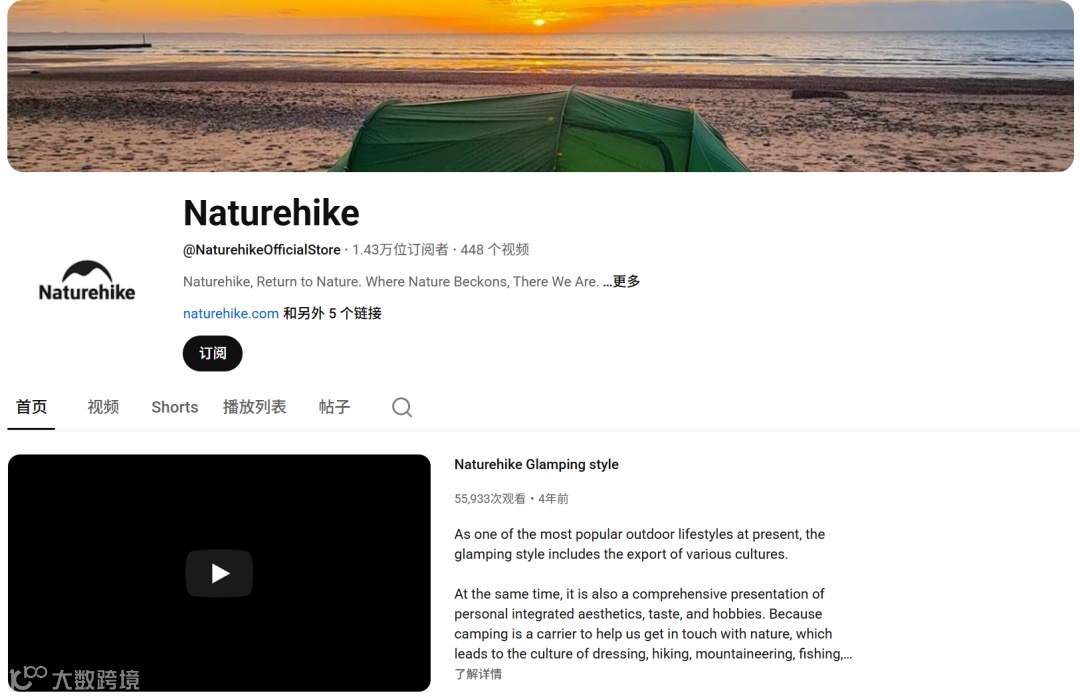The width and height of the screenshot is (1080, 699).
Task: Click the 大数跨境 watermark logo
Action: pyautogui.click(x=74, y=678)
